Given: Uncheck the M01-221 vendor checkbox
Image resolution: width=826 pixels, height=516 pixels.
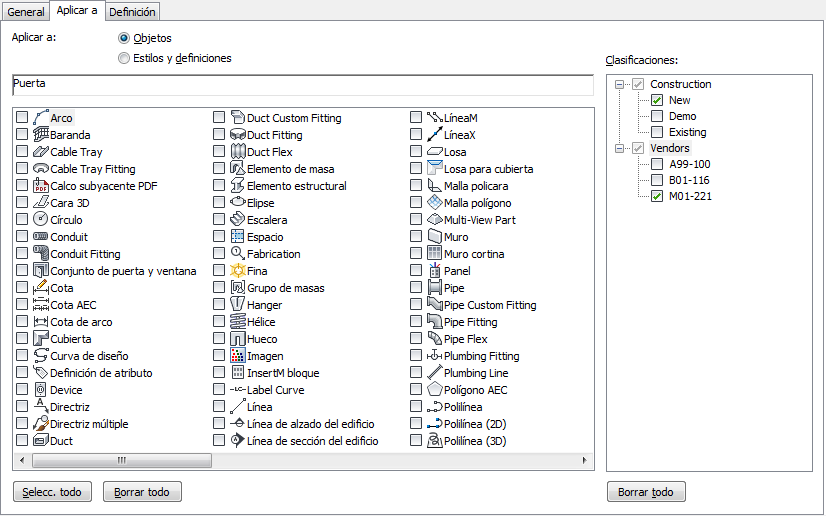Looking at the screenshot, I should click(x=657, y=196).
